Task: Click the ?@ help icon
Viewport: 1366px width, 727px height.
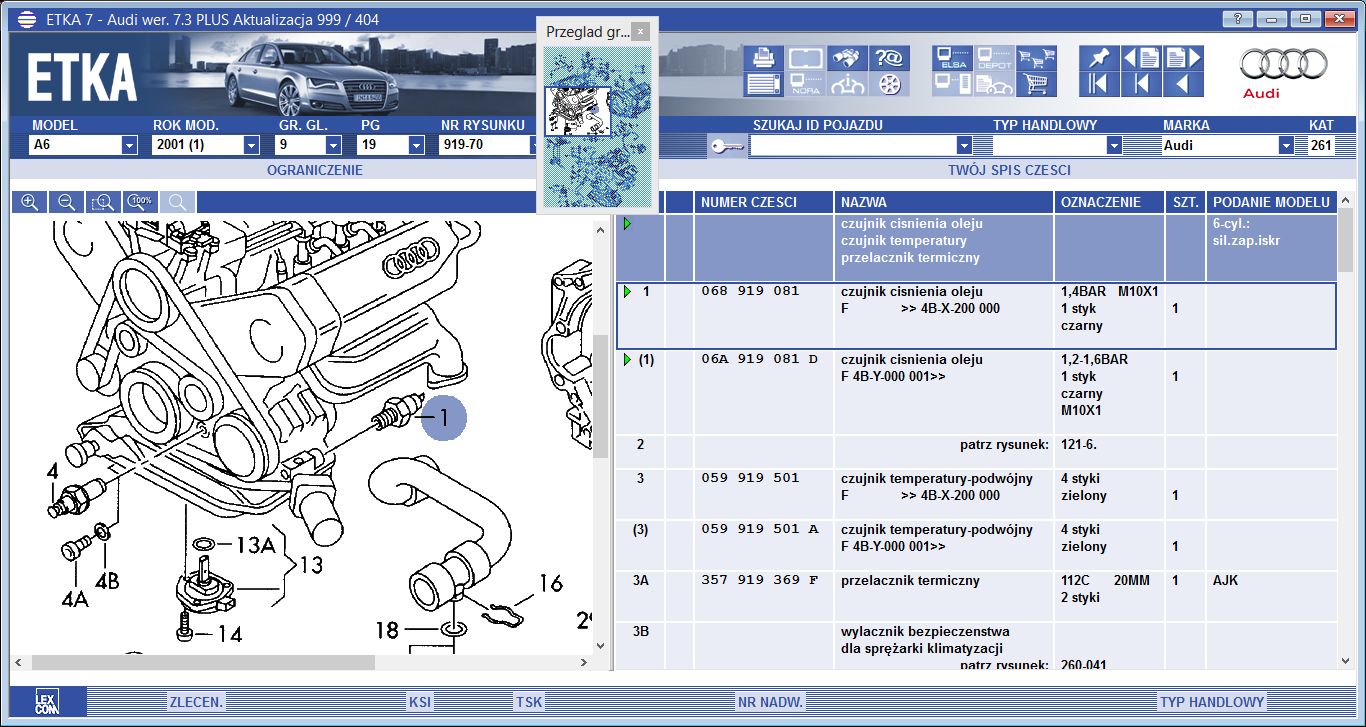Action: [x=888, y=58]
